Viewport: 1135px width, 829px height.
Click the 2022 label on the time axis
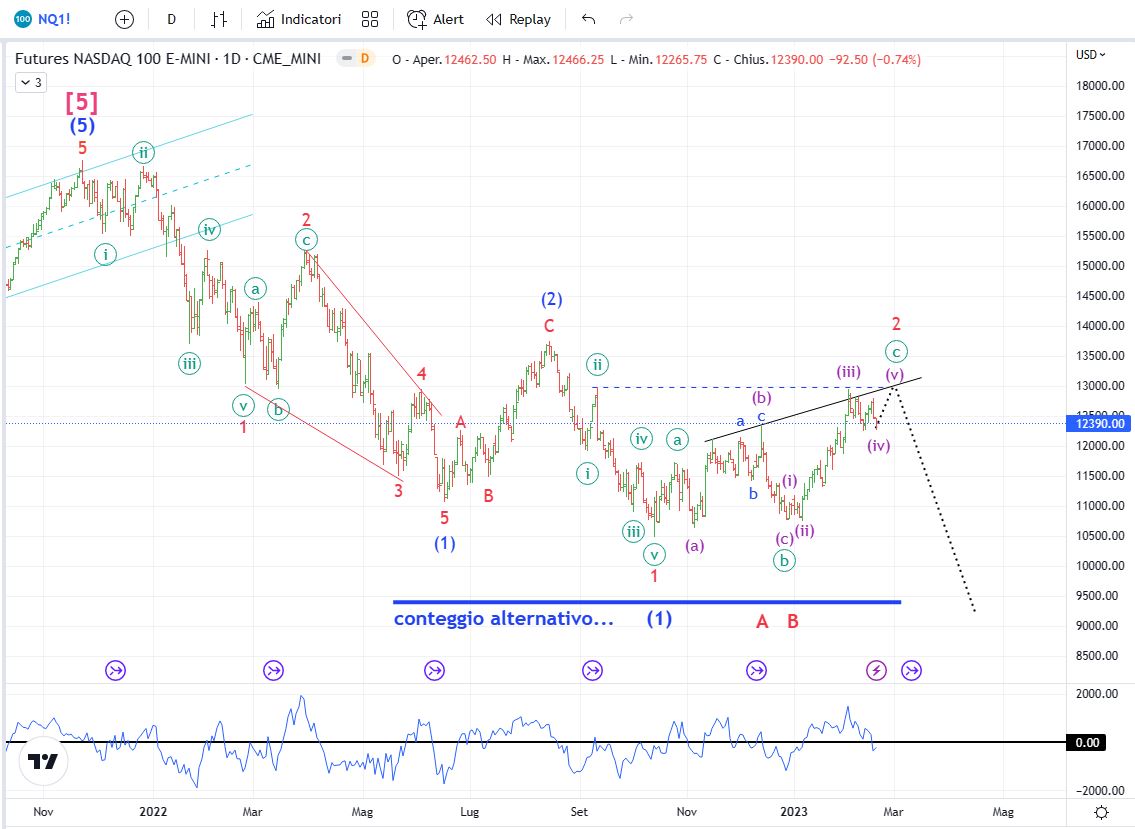pos(153,812)
